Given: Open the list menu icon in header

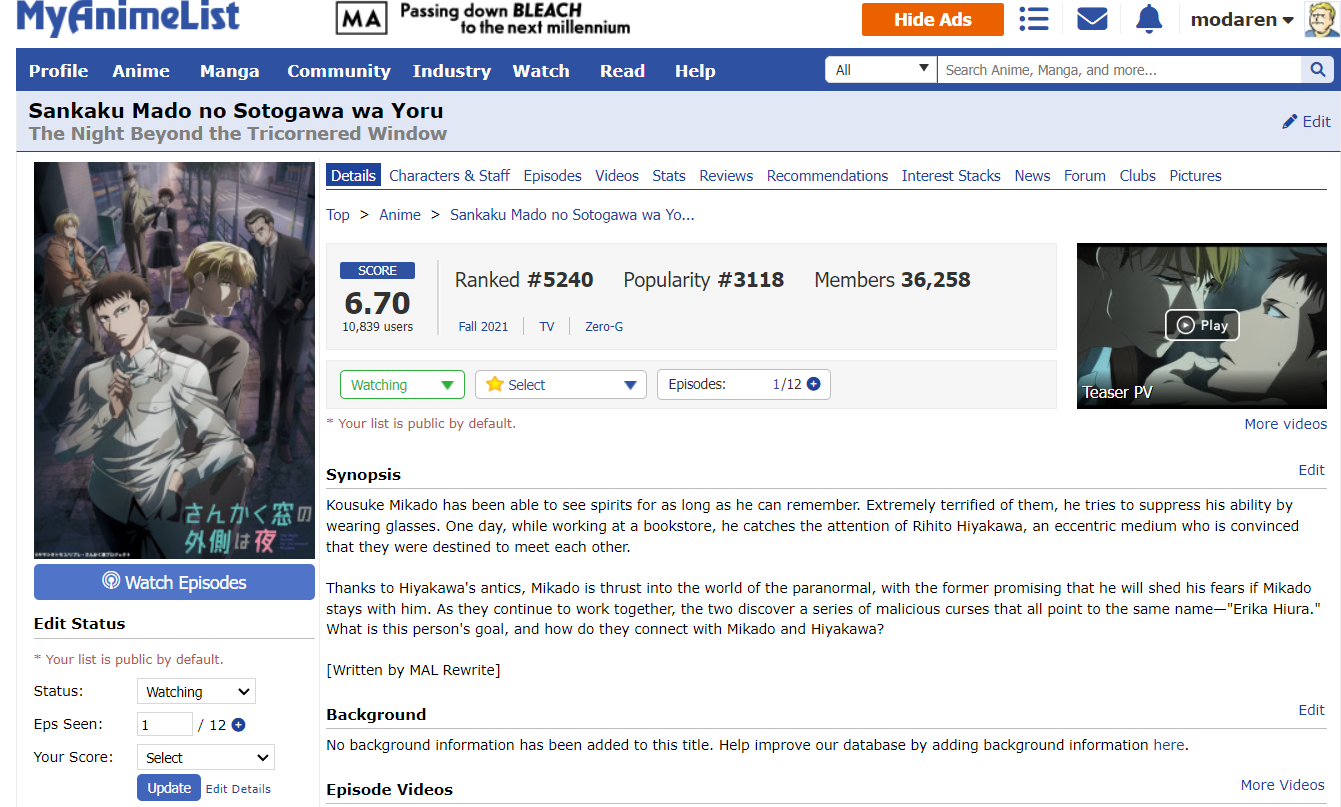Looking at the screenshot, I should click(x=1034, y=19).
